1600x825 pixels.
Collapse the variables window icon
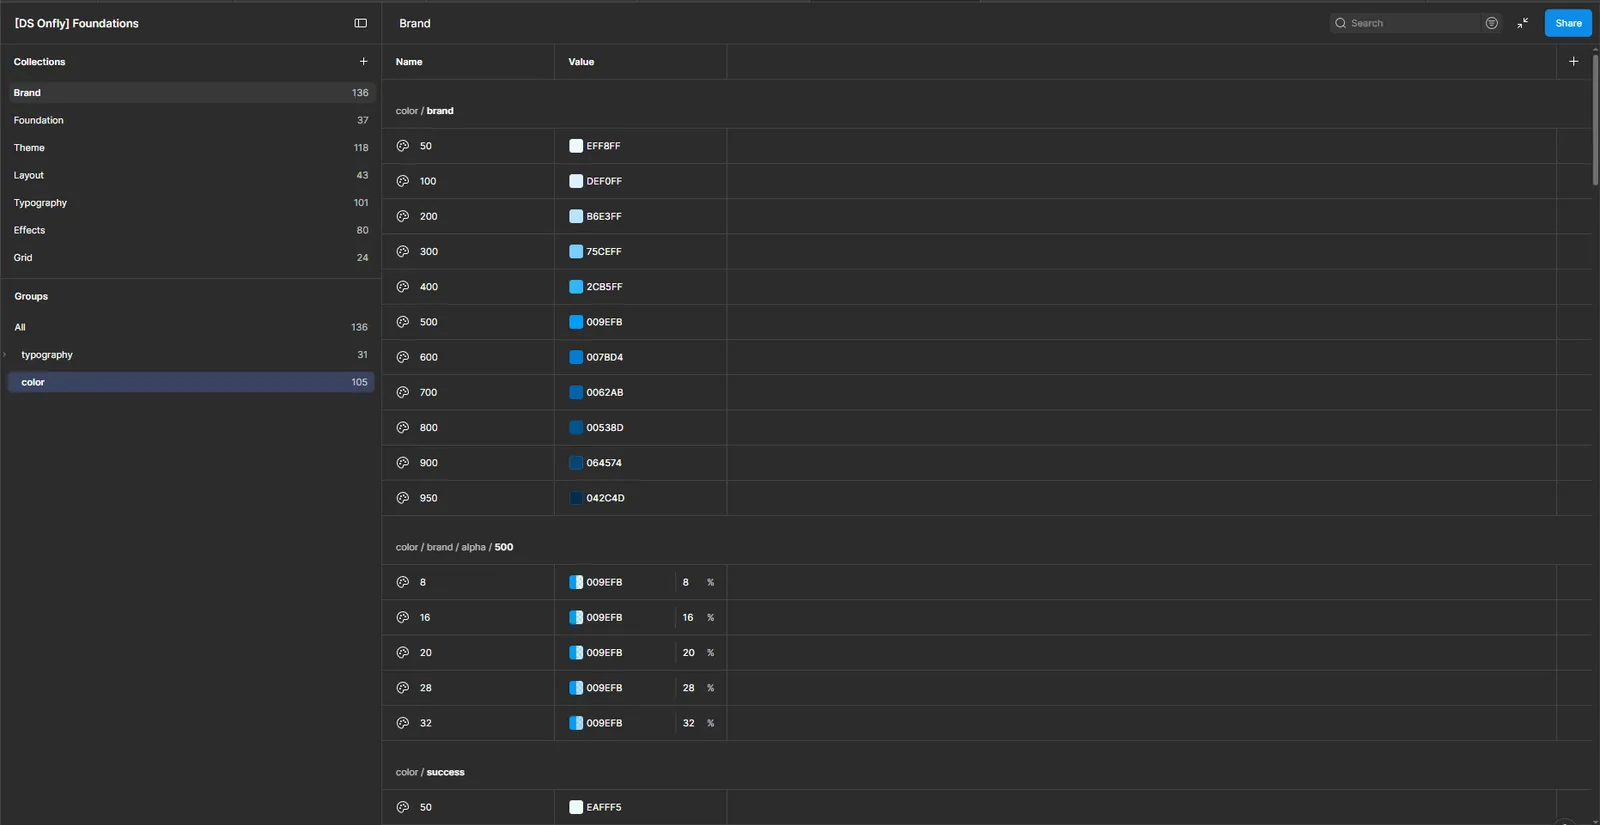tap(1522, 23)
